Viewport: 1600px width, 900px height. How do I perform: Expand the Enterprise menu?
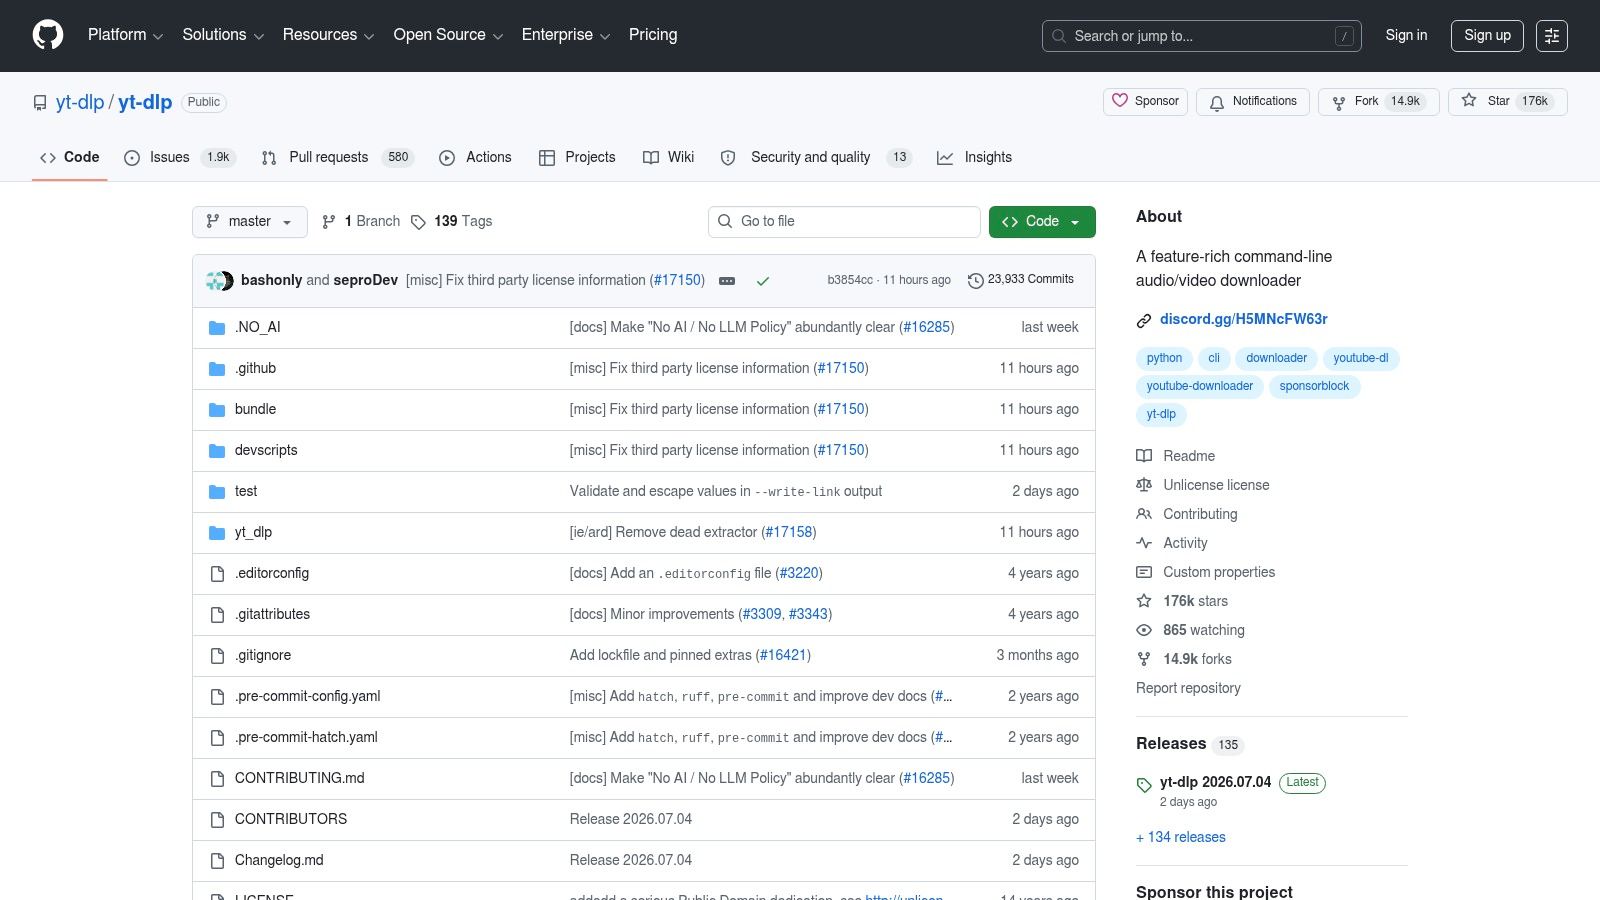pos(565,35)
